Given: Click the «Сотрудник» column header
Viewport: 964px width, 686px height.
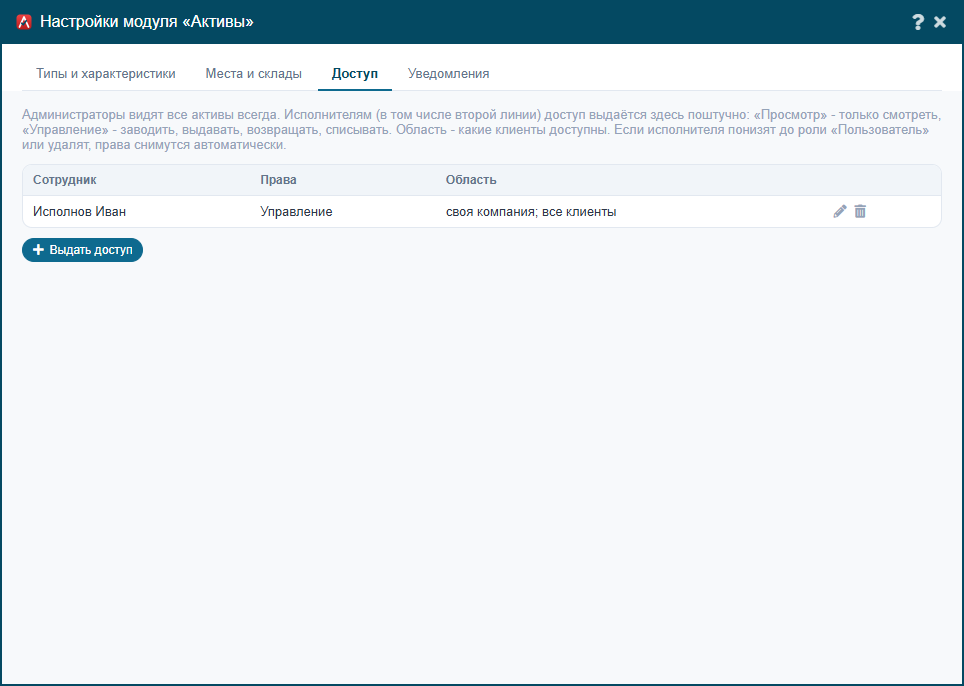Looking at the screenshot, I should tap(65, 180).
